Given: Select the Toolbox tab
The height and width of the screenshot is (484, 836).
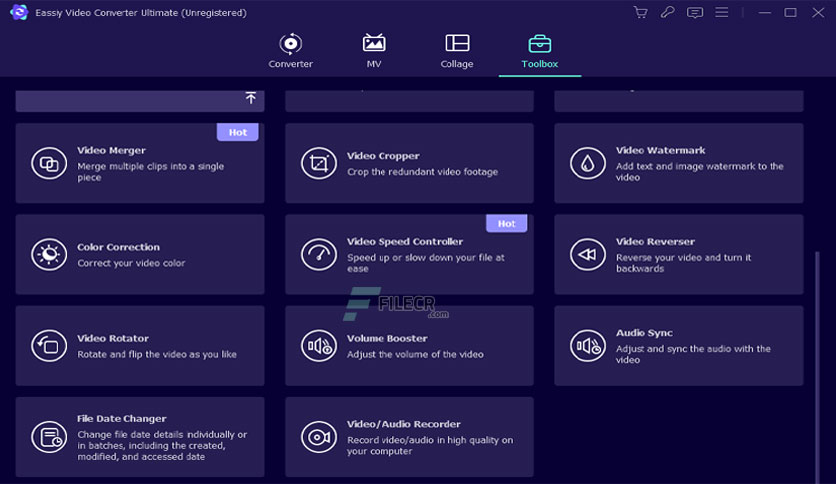Looking at the screenshot, I should 540,51.
